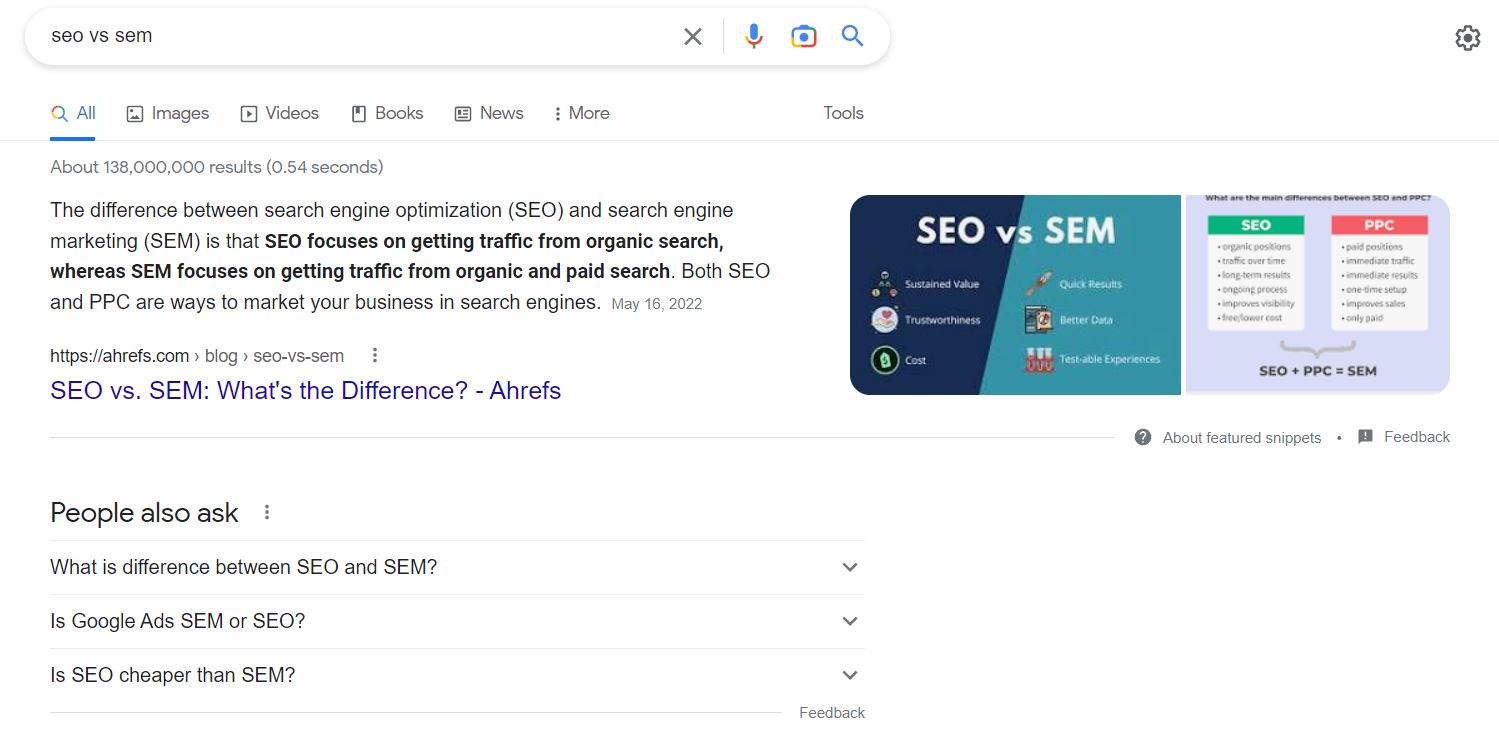Click the SEO vs SEM dark blue thumbnail
This screenshot has width=1499, height=733.
[x=1015, y=294]
